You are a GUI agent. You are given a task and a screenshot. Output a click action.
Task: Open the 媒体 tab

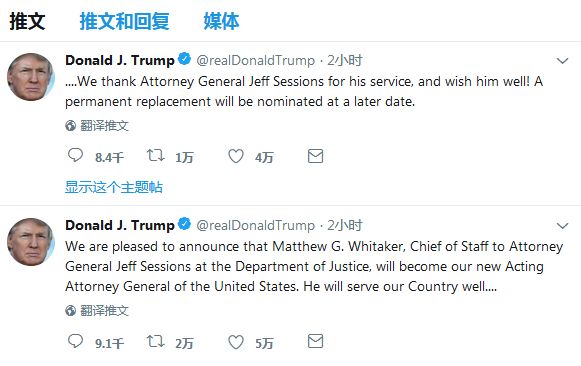[x=221, y=21]
